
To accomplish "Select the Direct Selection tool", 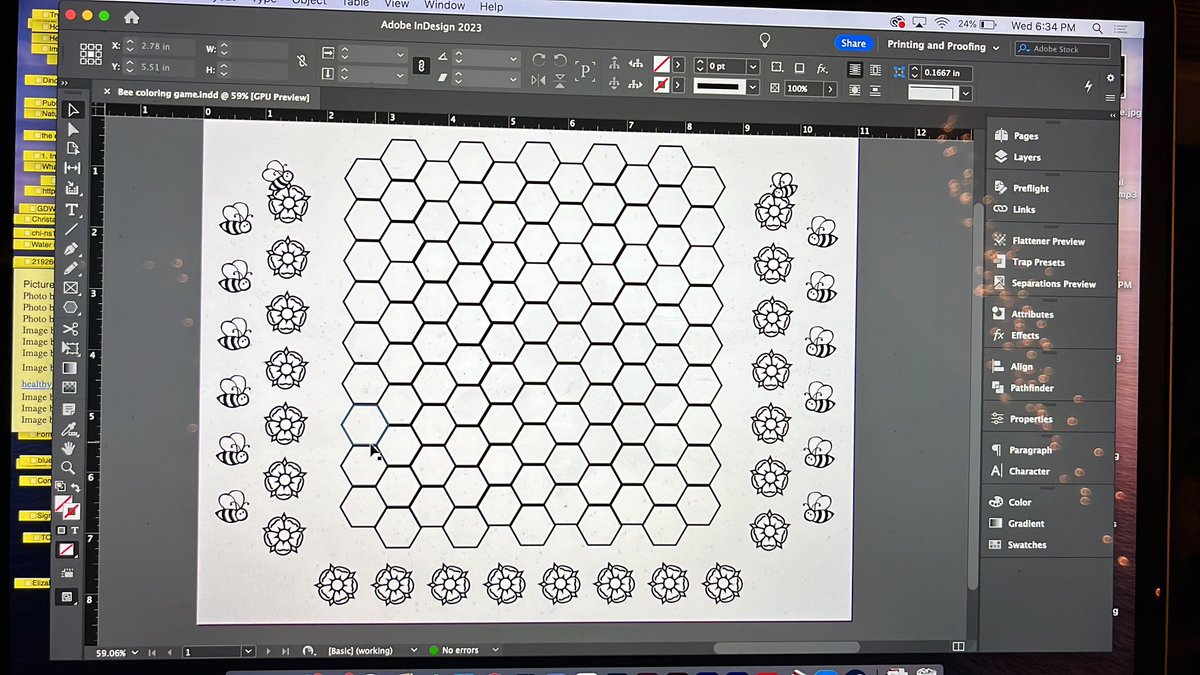I will pyautogui.click(x=72, y=129).
